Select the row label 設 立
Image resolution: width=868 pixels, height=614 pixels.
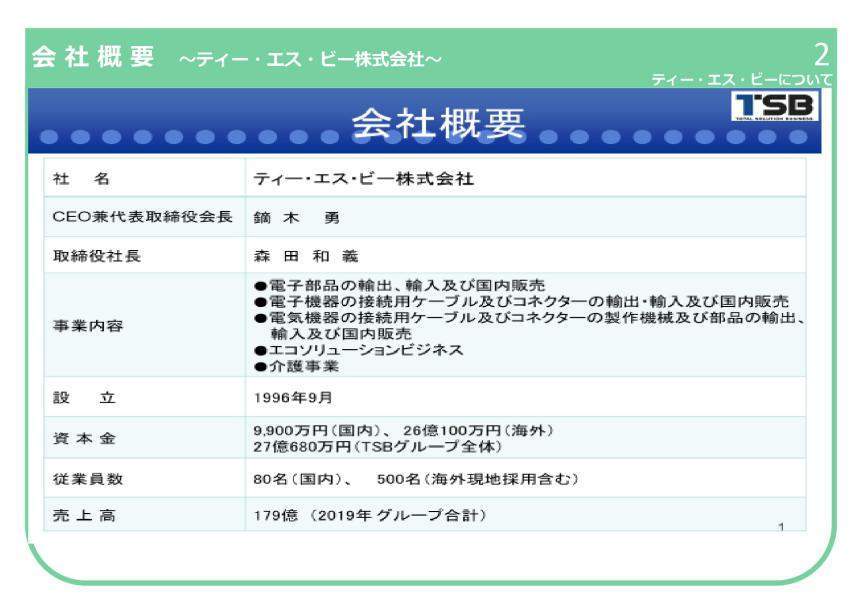[x=84, y=398]
